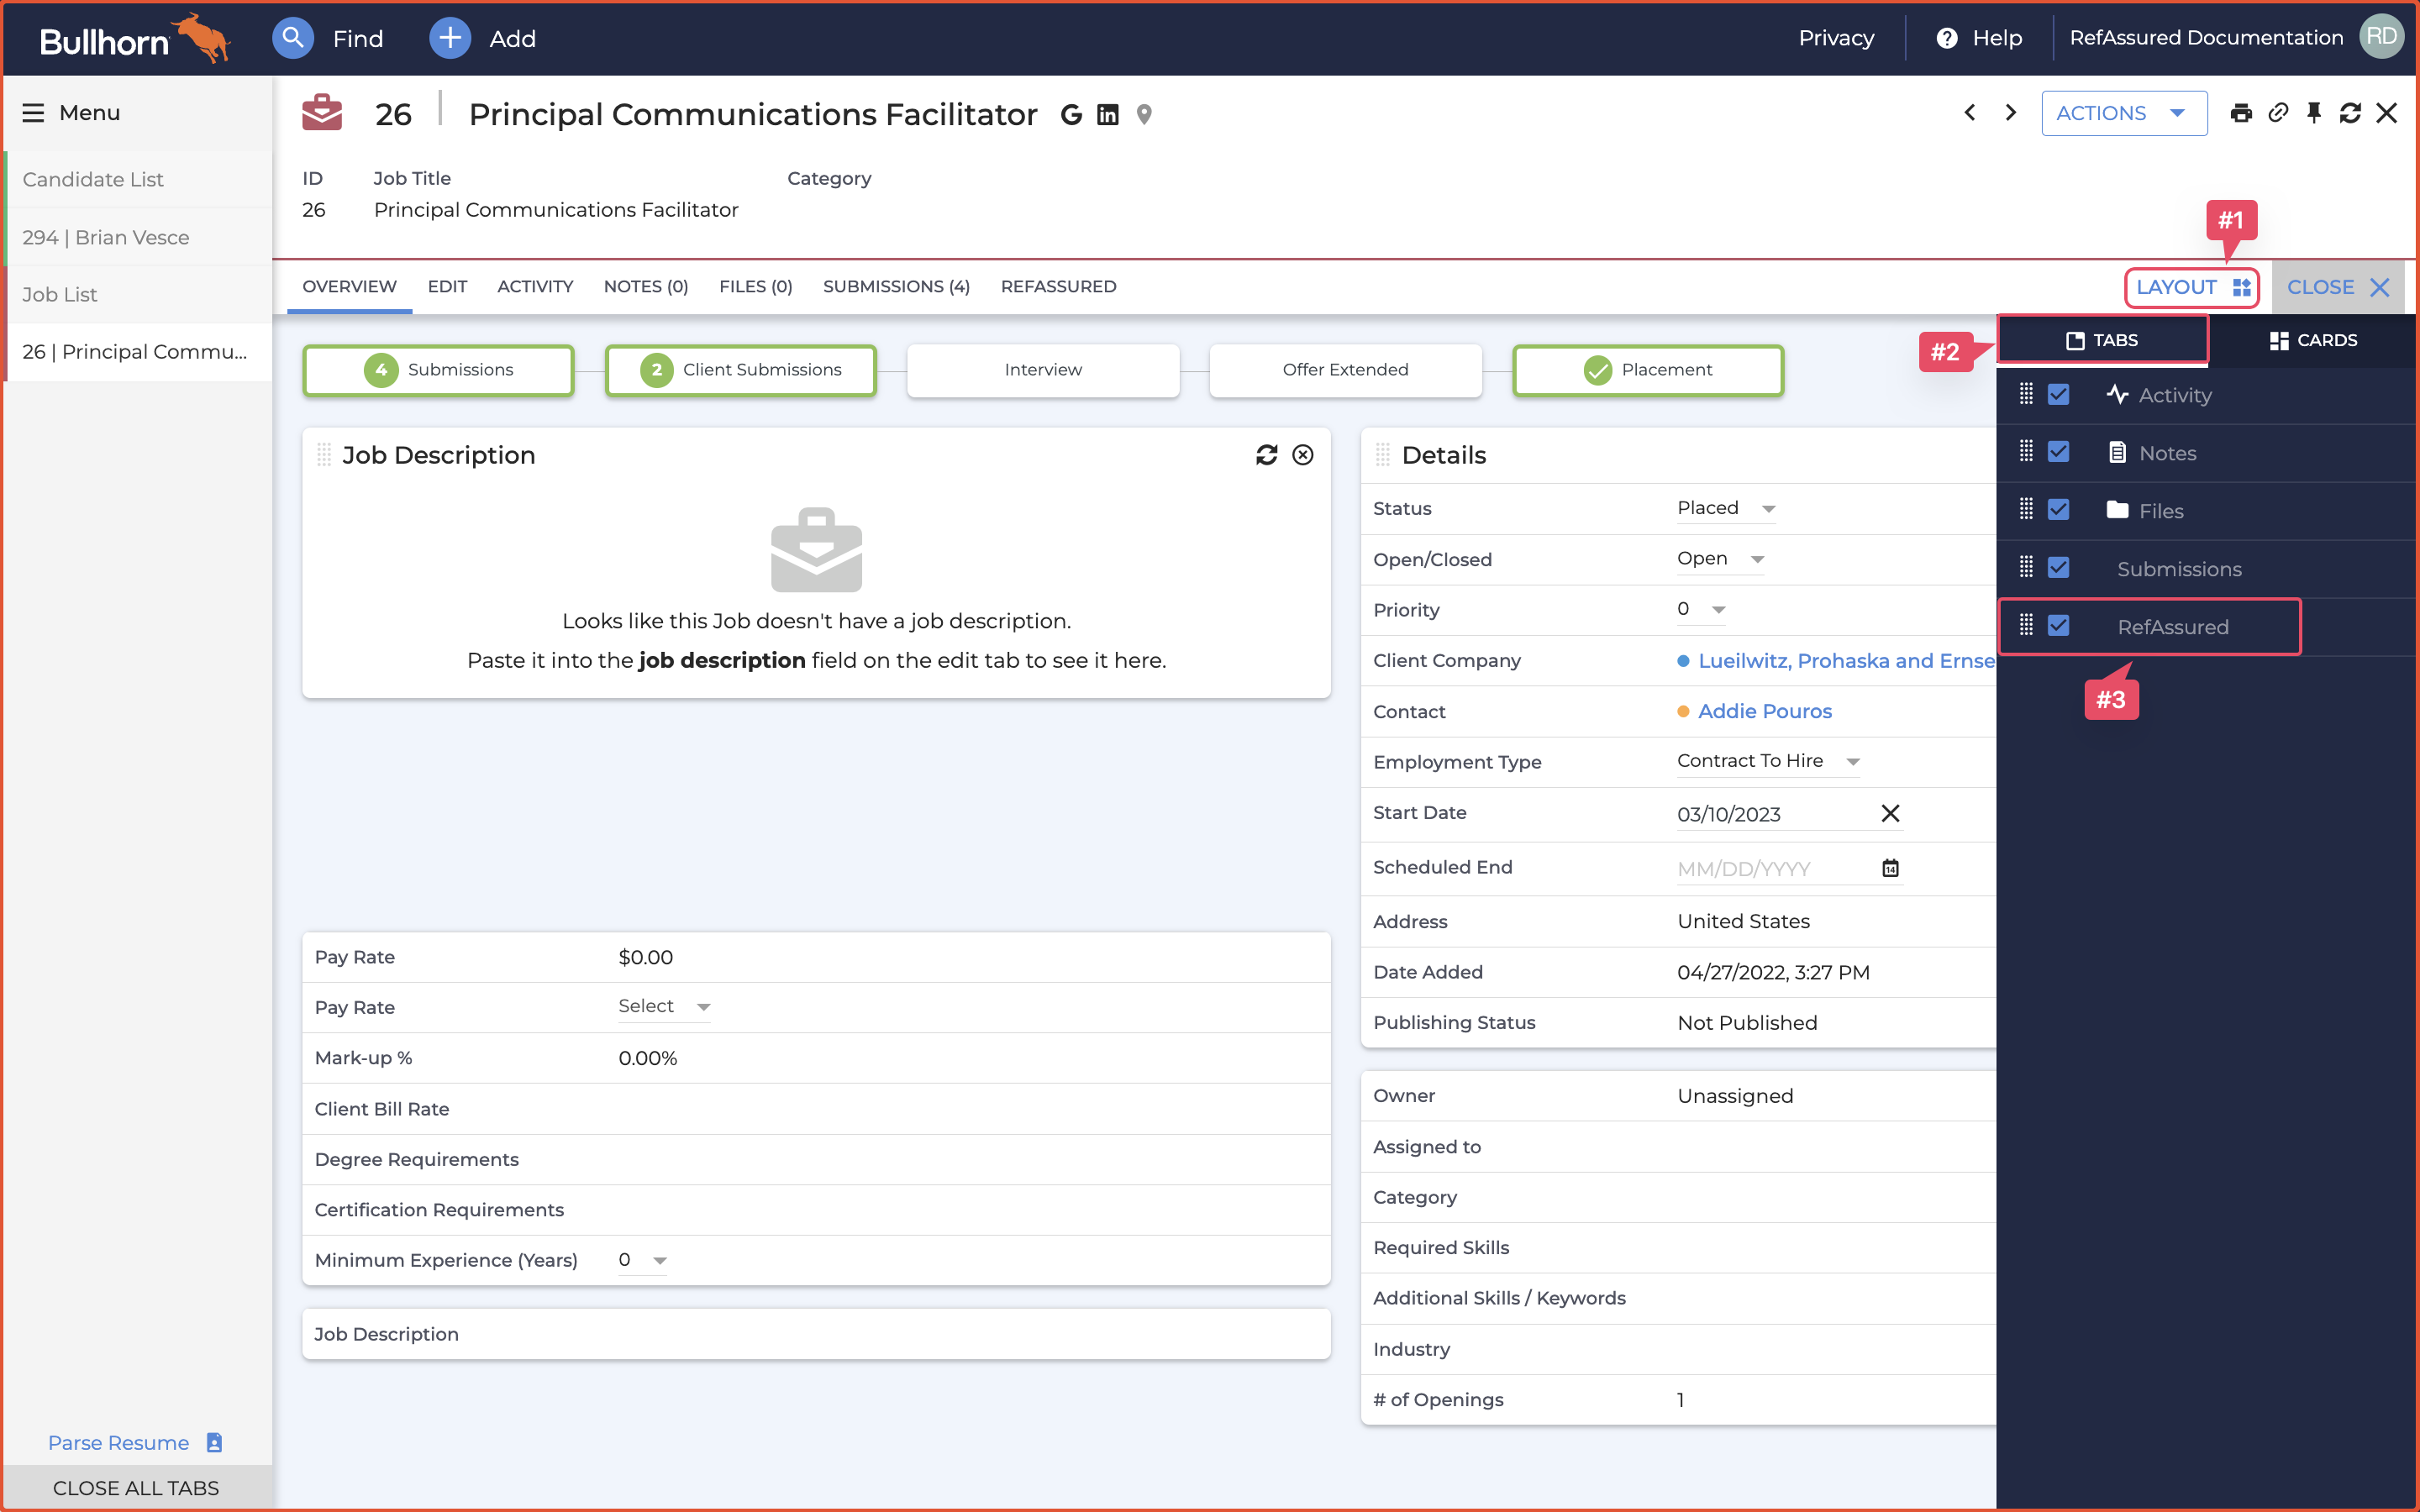Uncheck the Files tab checkbox
Viewport: 2420px width, 1512px height.
click(x=2057, y=510)
